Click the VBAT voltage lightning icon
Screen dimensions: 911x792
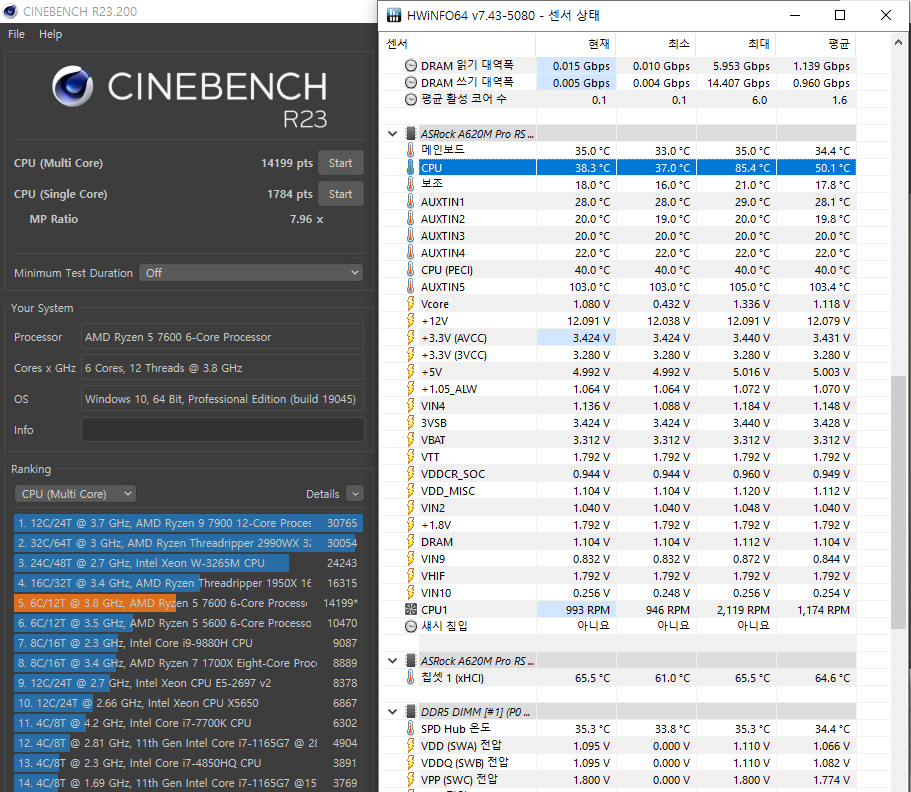tap(411, 439)
